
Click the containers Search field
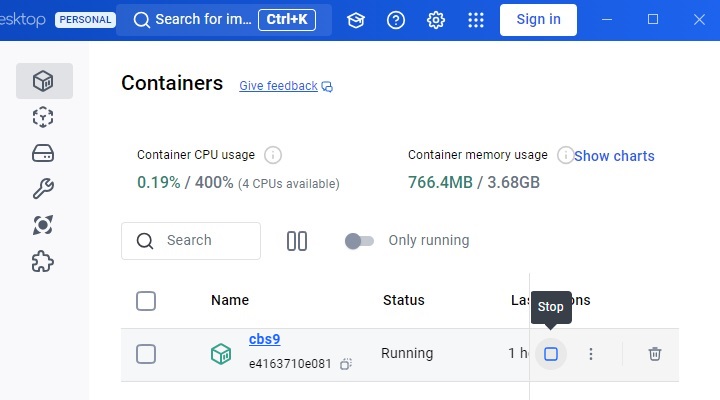coord(191,241)
